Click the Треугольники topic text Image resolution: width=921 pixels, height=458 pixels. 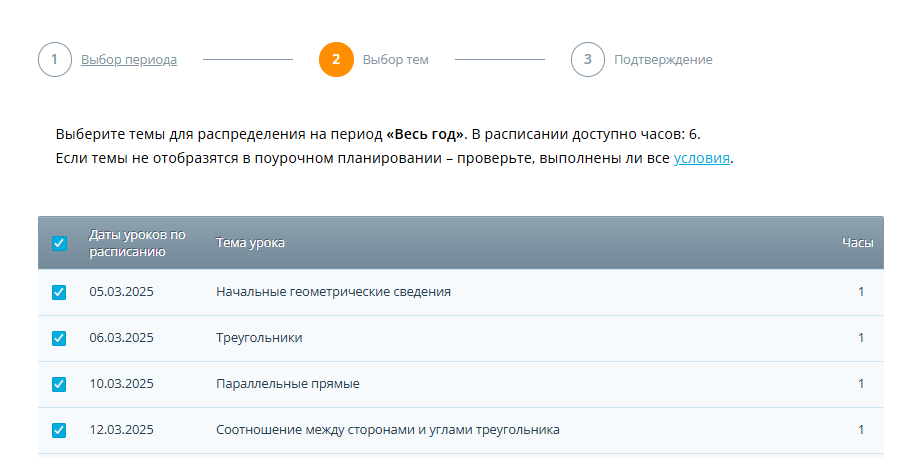(259, 338)
